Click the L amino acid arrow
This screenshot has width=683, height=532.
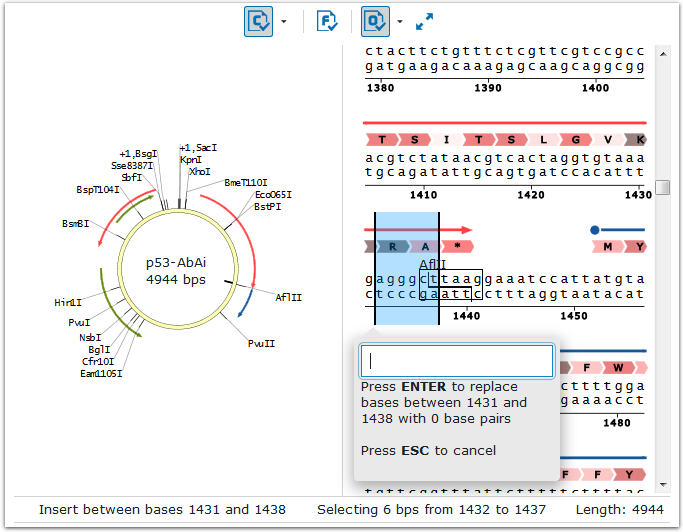543,140
